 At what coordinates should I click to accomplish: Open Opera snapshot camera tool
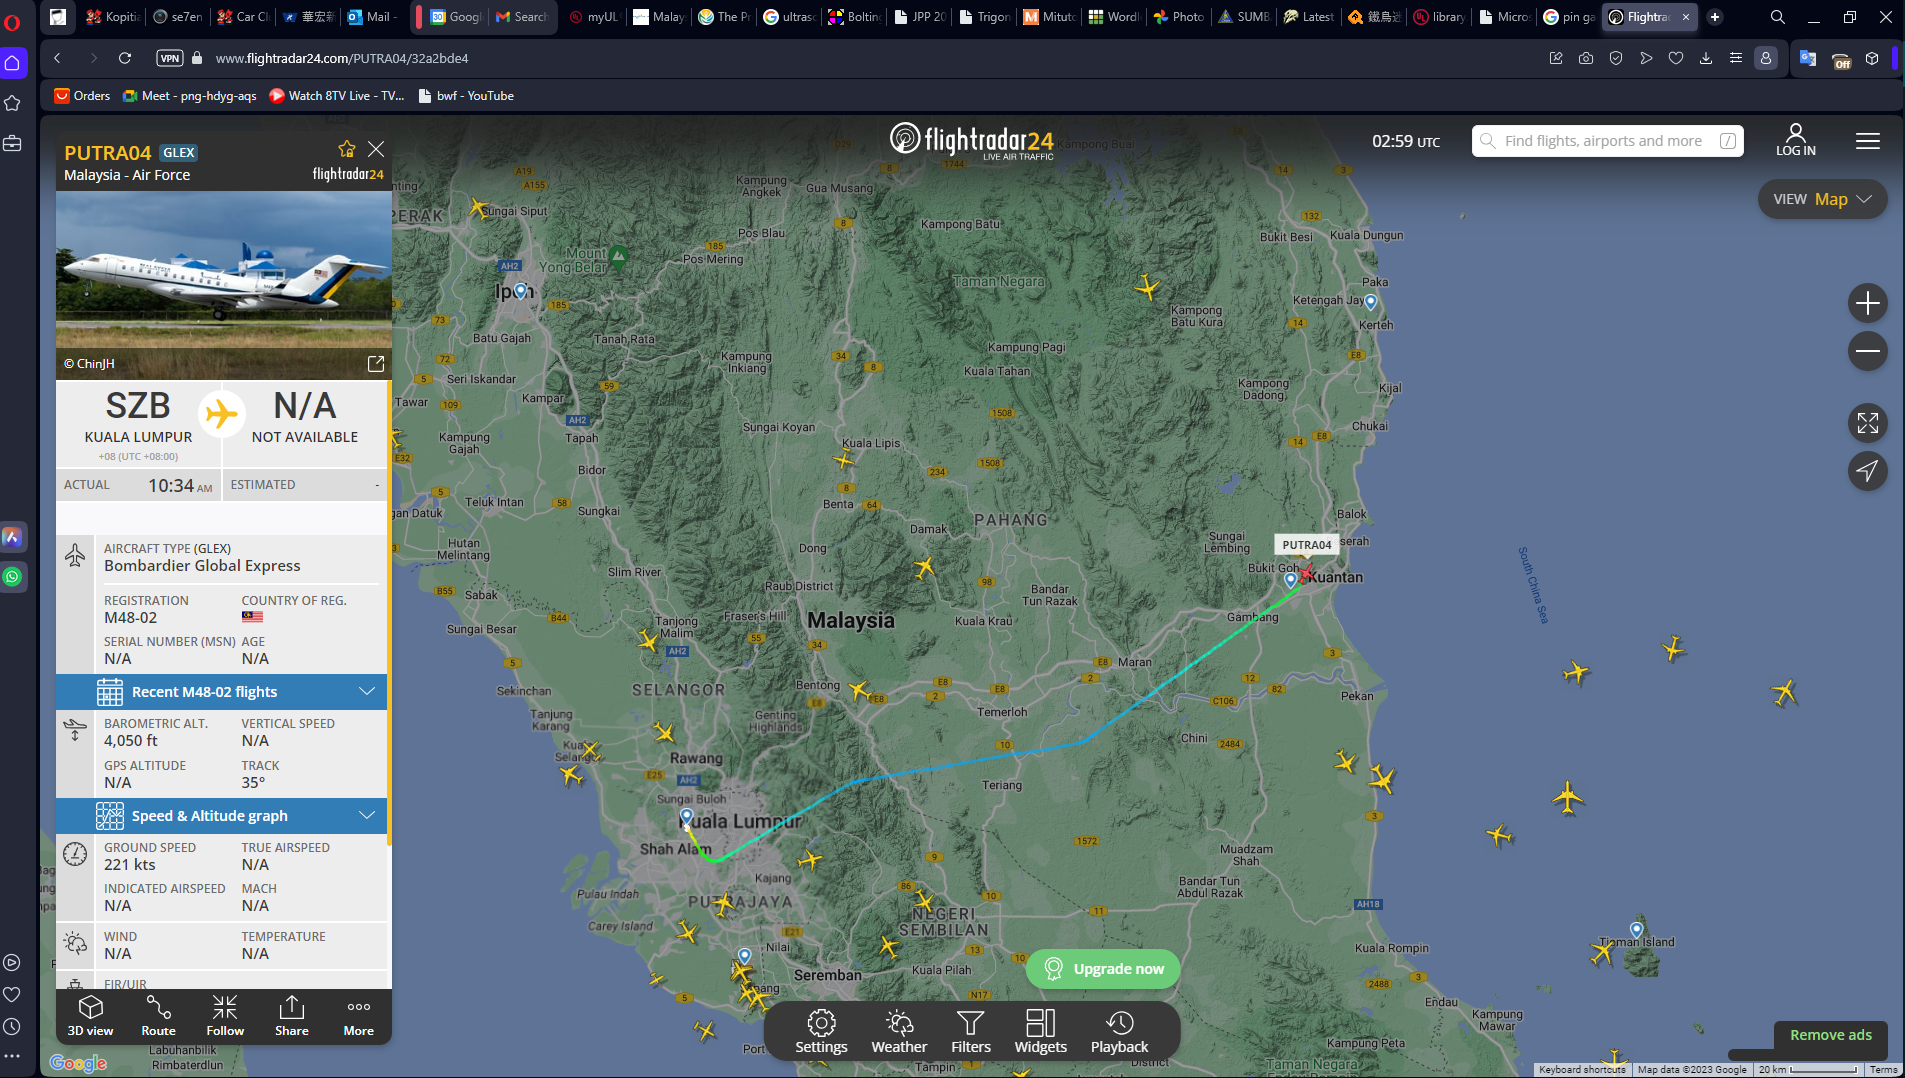[x=1586, y=58]
